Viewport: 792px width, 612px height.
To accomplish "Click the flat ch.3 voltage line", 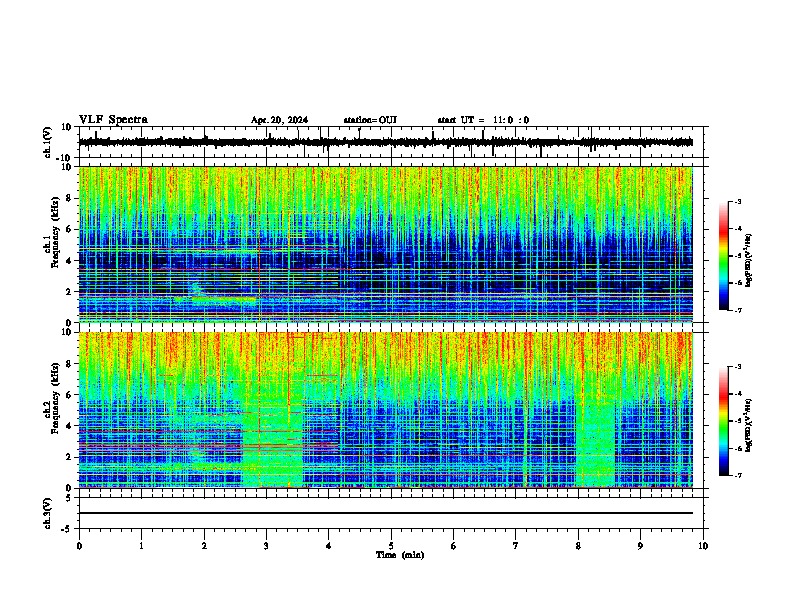I will tap(386, 513).
